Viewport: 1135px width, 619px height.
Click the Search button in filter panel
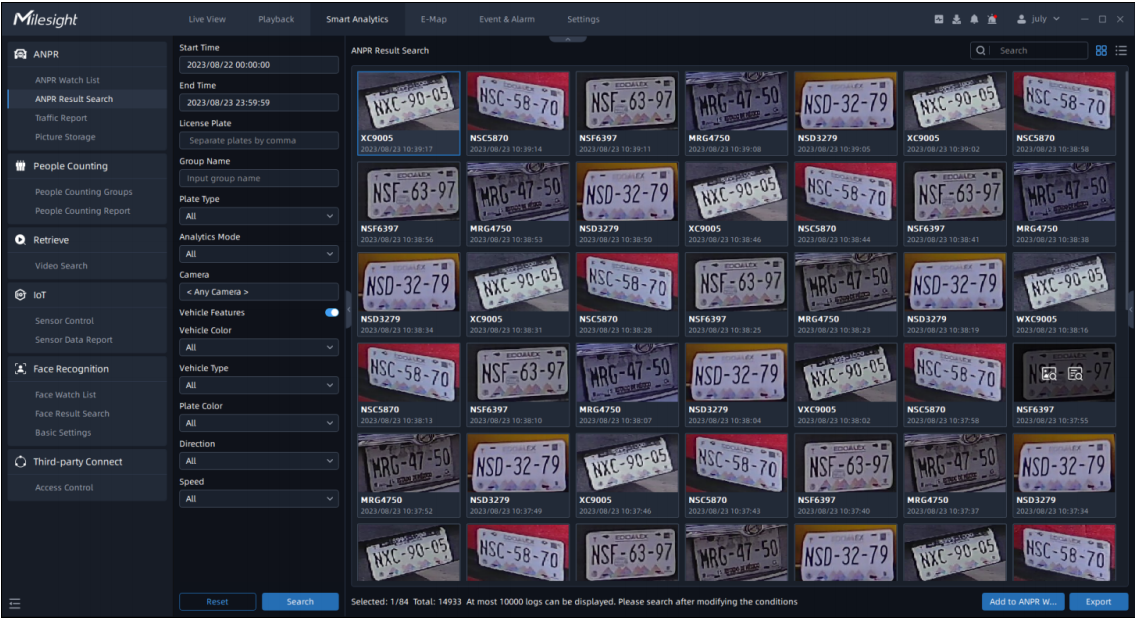(300, 602)
